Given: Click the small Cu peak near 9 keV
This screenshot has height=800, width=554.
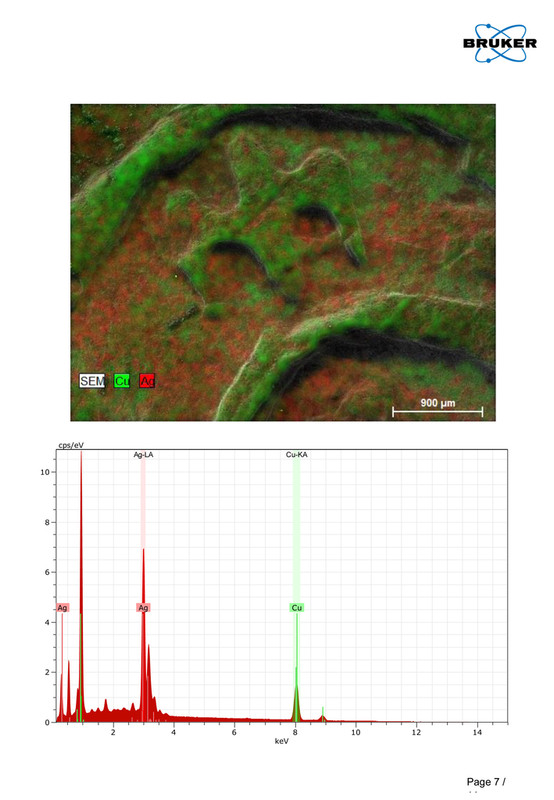Looking at the screenshot, I should 323,716.
